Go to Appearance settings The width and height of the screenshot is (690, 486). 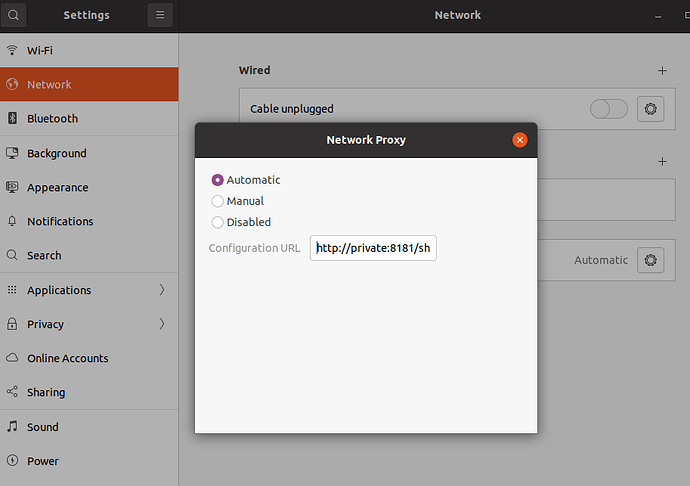tap(89, 187)
